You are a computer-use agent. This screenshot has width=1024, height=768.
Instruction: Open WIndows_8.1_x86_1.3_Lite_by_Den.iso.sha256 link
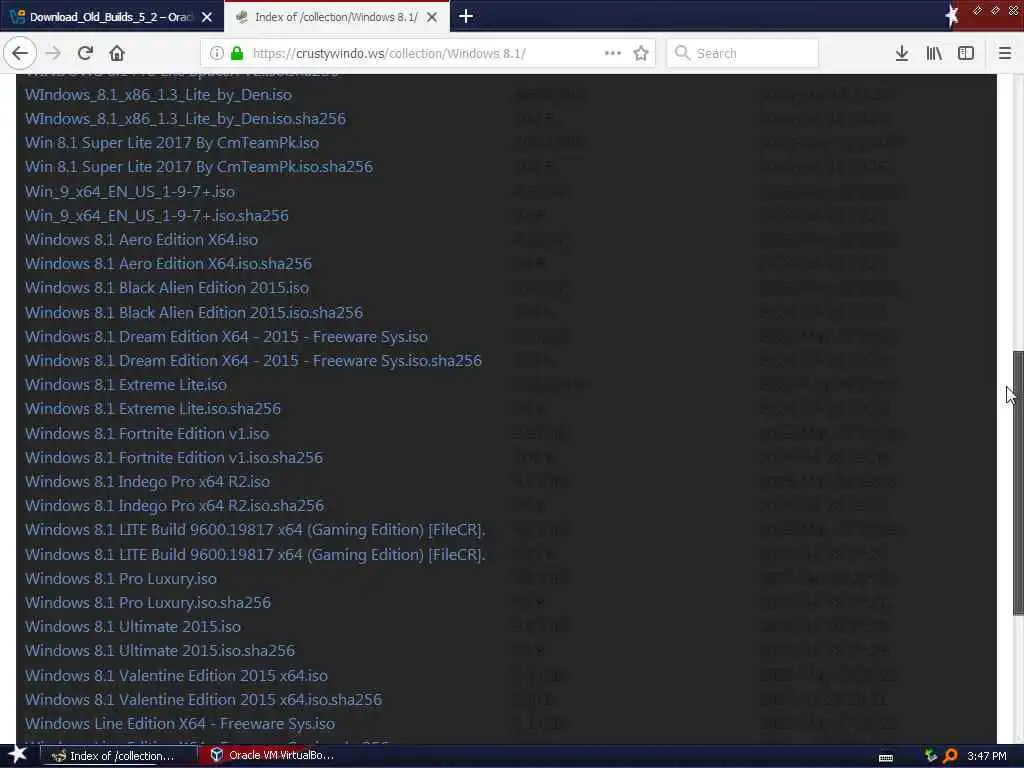pos(185,119)
